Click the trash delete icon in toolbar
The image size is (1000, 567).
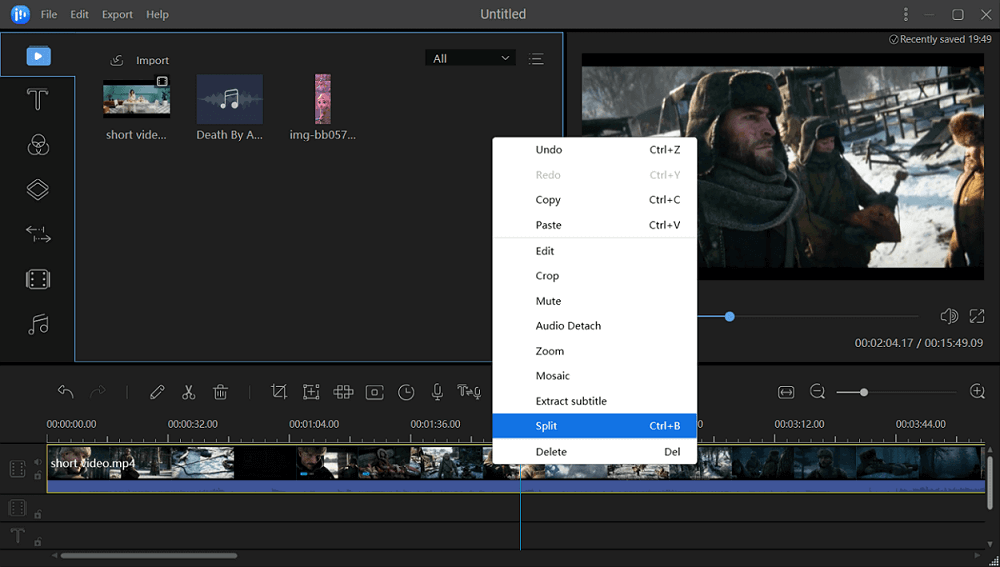221,392
